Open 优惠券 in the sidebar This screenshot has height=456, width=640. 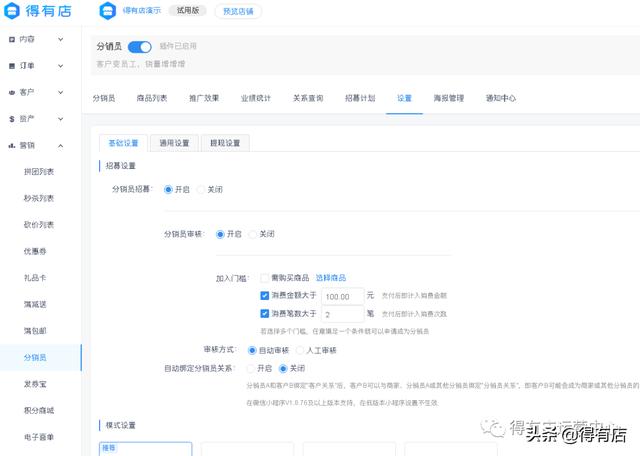35,251
